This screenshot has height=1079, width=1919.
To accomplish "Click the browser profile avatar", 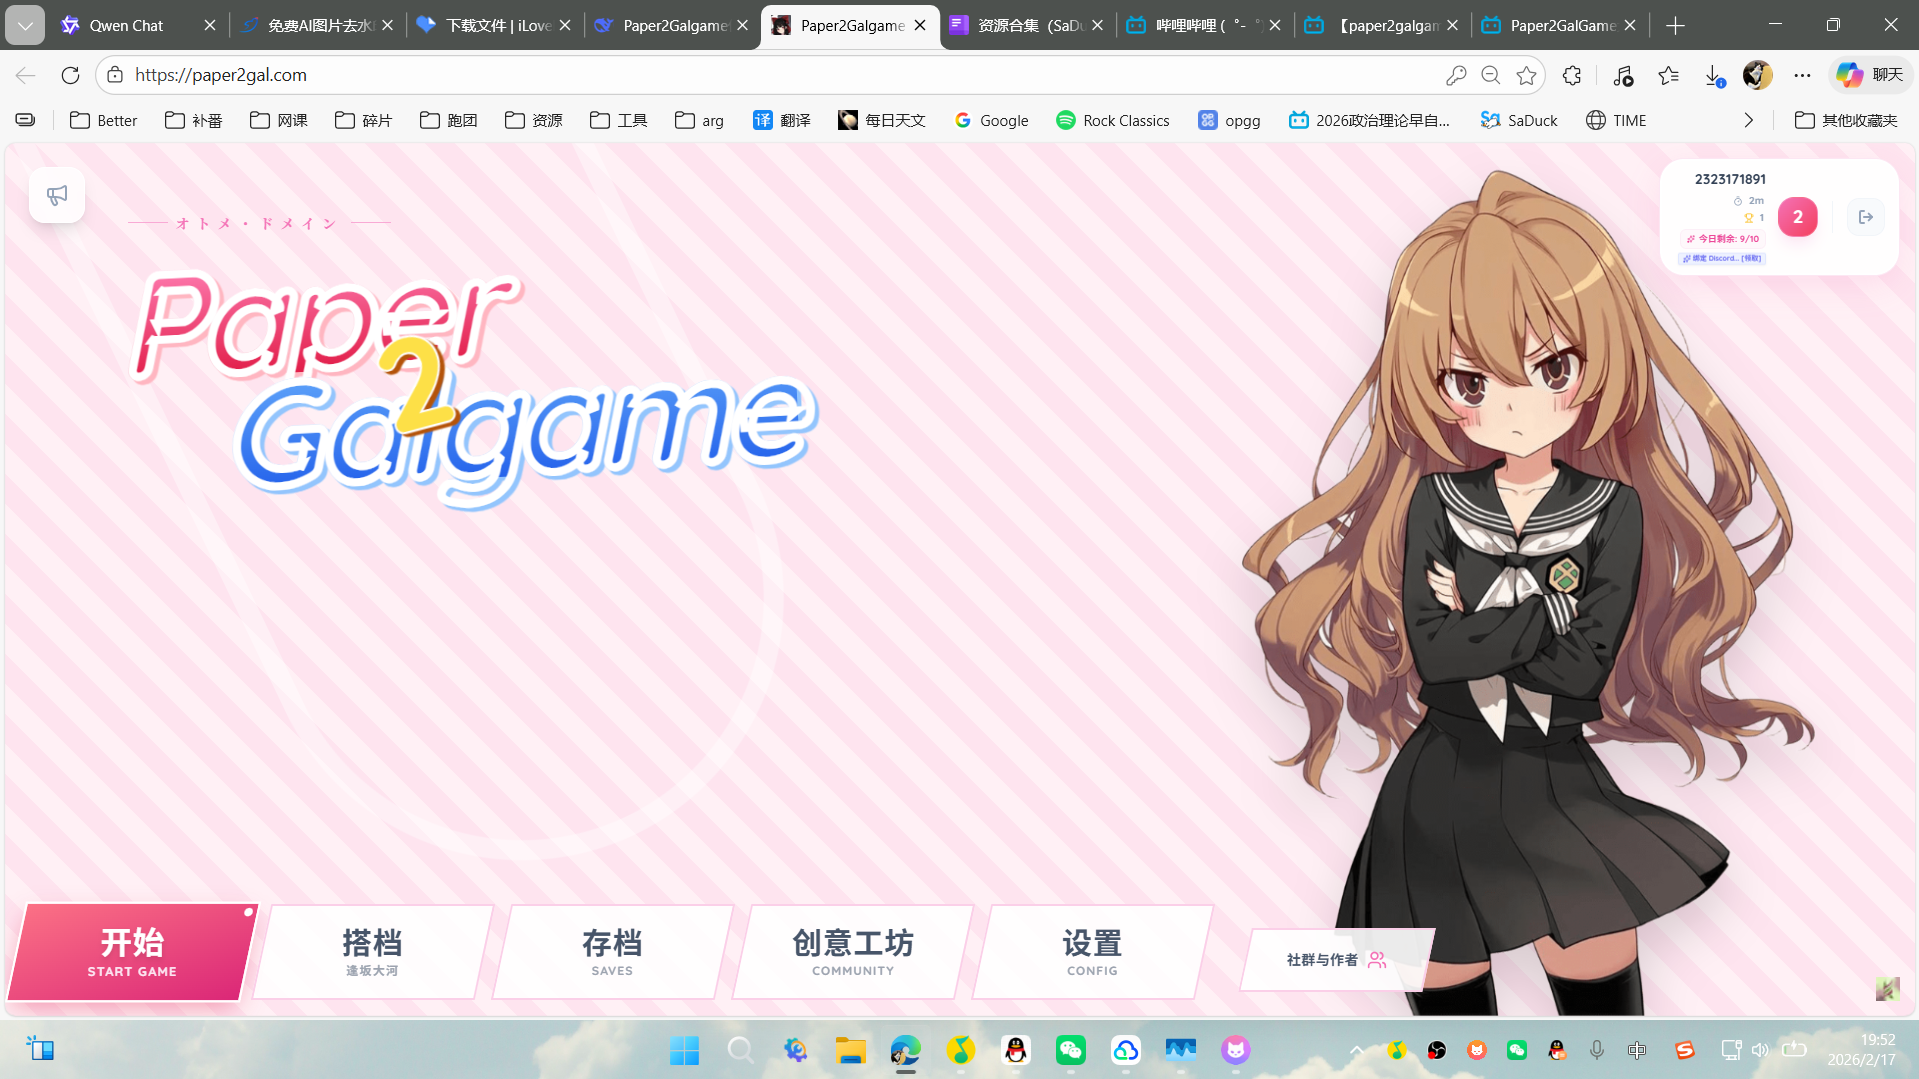I will 1757,75.
